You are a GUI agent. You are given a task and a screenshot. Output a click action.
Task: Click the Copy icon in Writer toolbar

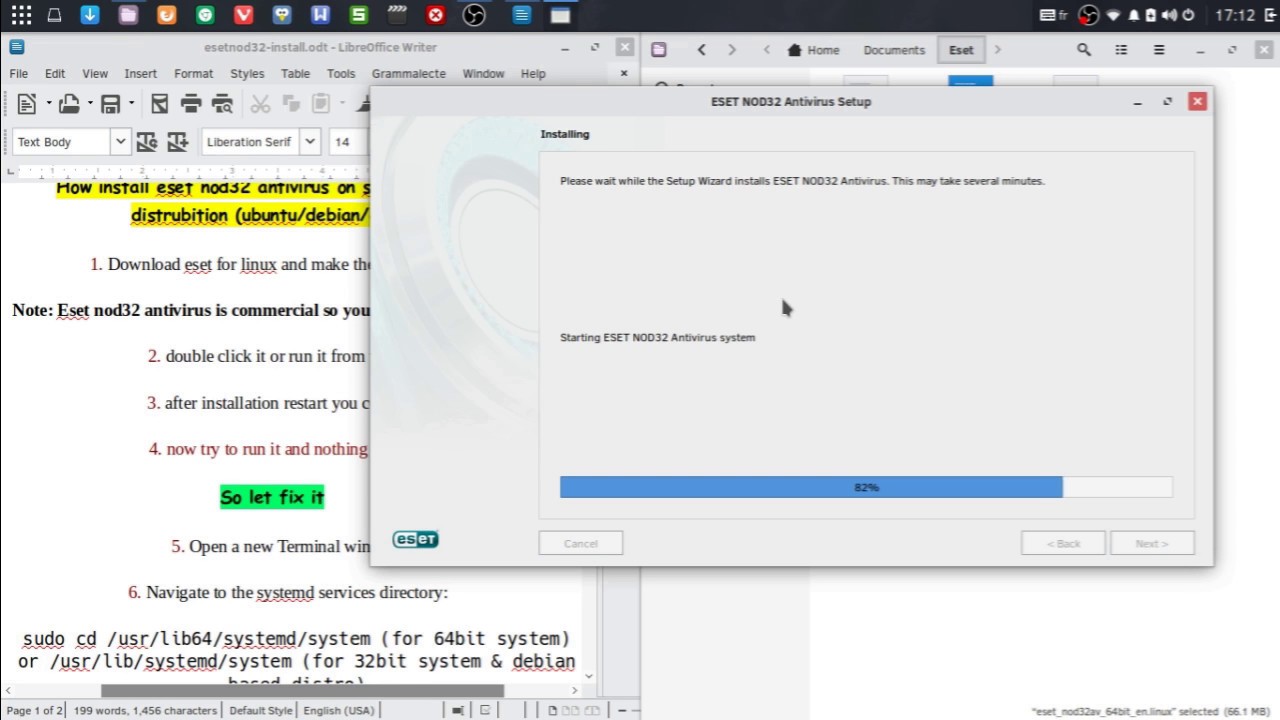[291, 103]
